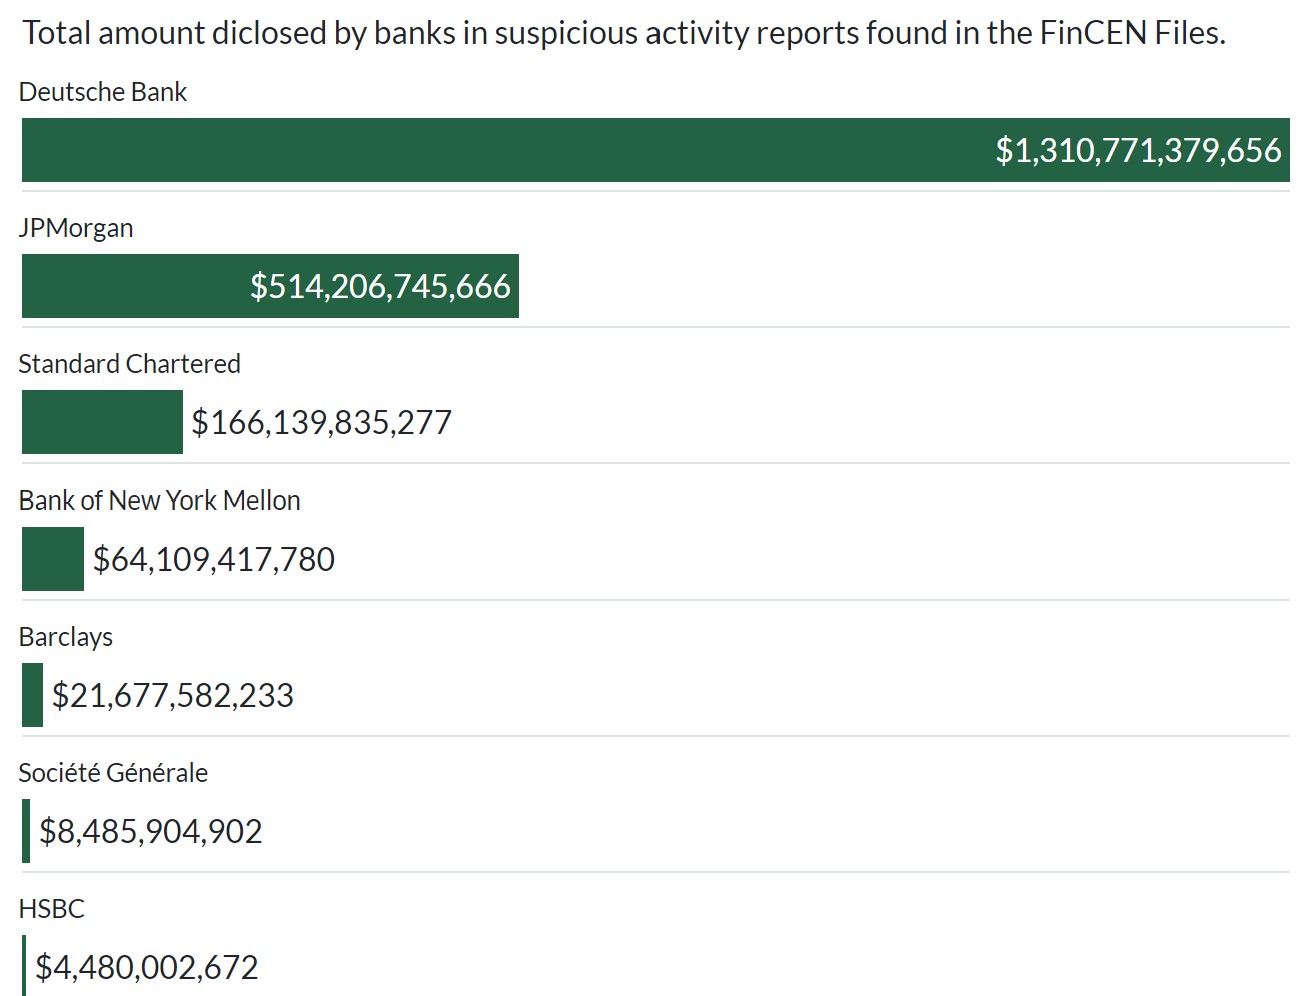Select the Standard Chartered label
Image resolution: width=1312 pixels, height=996 pixels.
point(129,364)
